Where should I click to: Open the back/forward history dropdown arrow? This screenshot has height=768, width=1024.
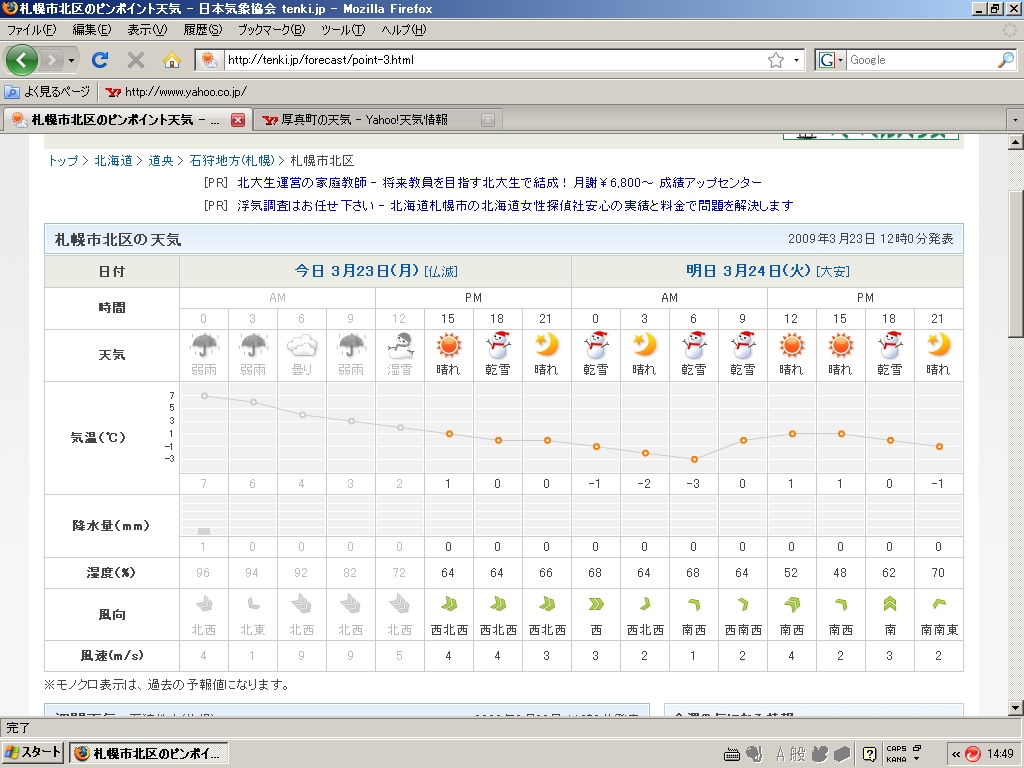pyautogui.click(x=71, y=61)
